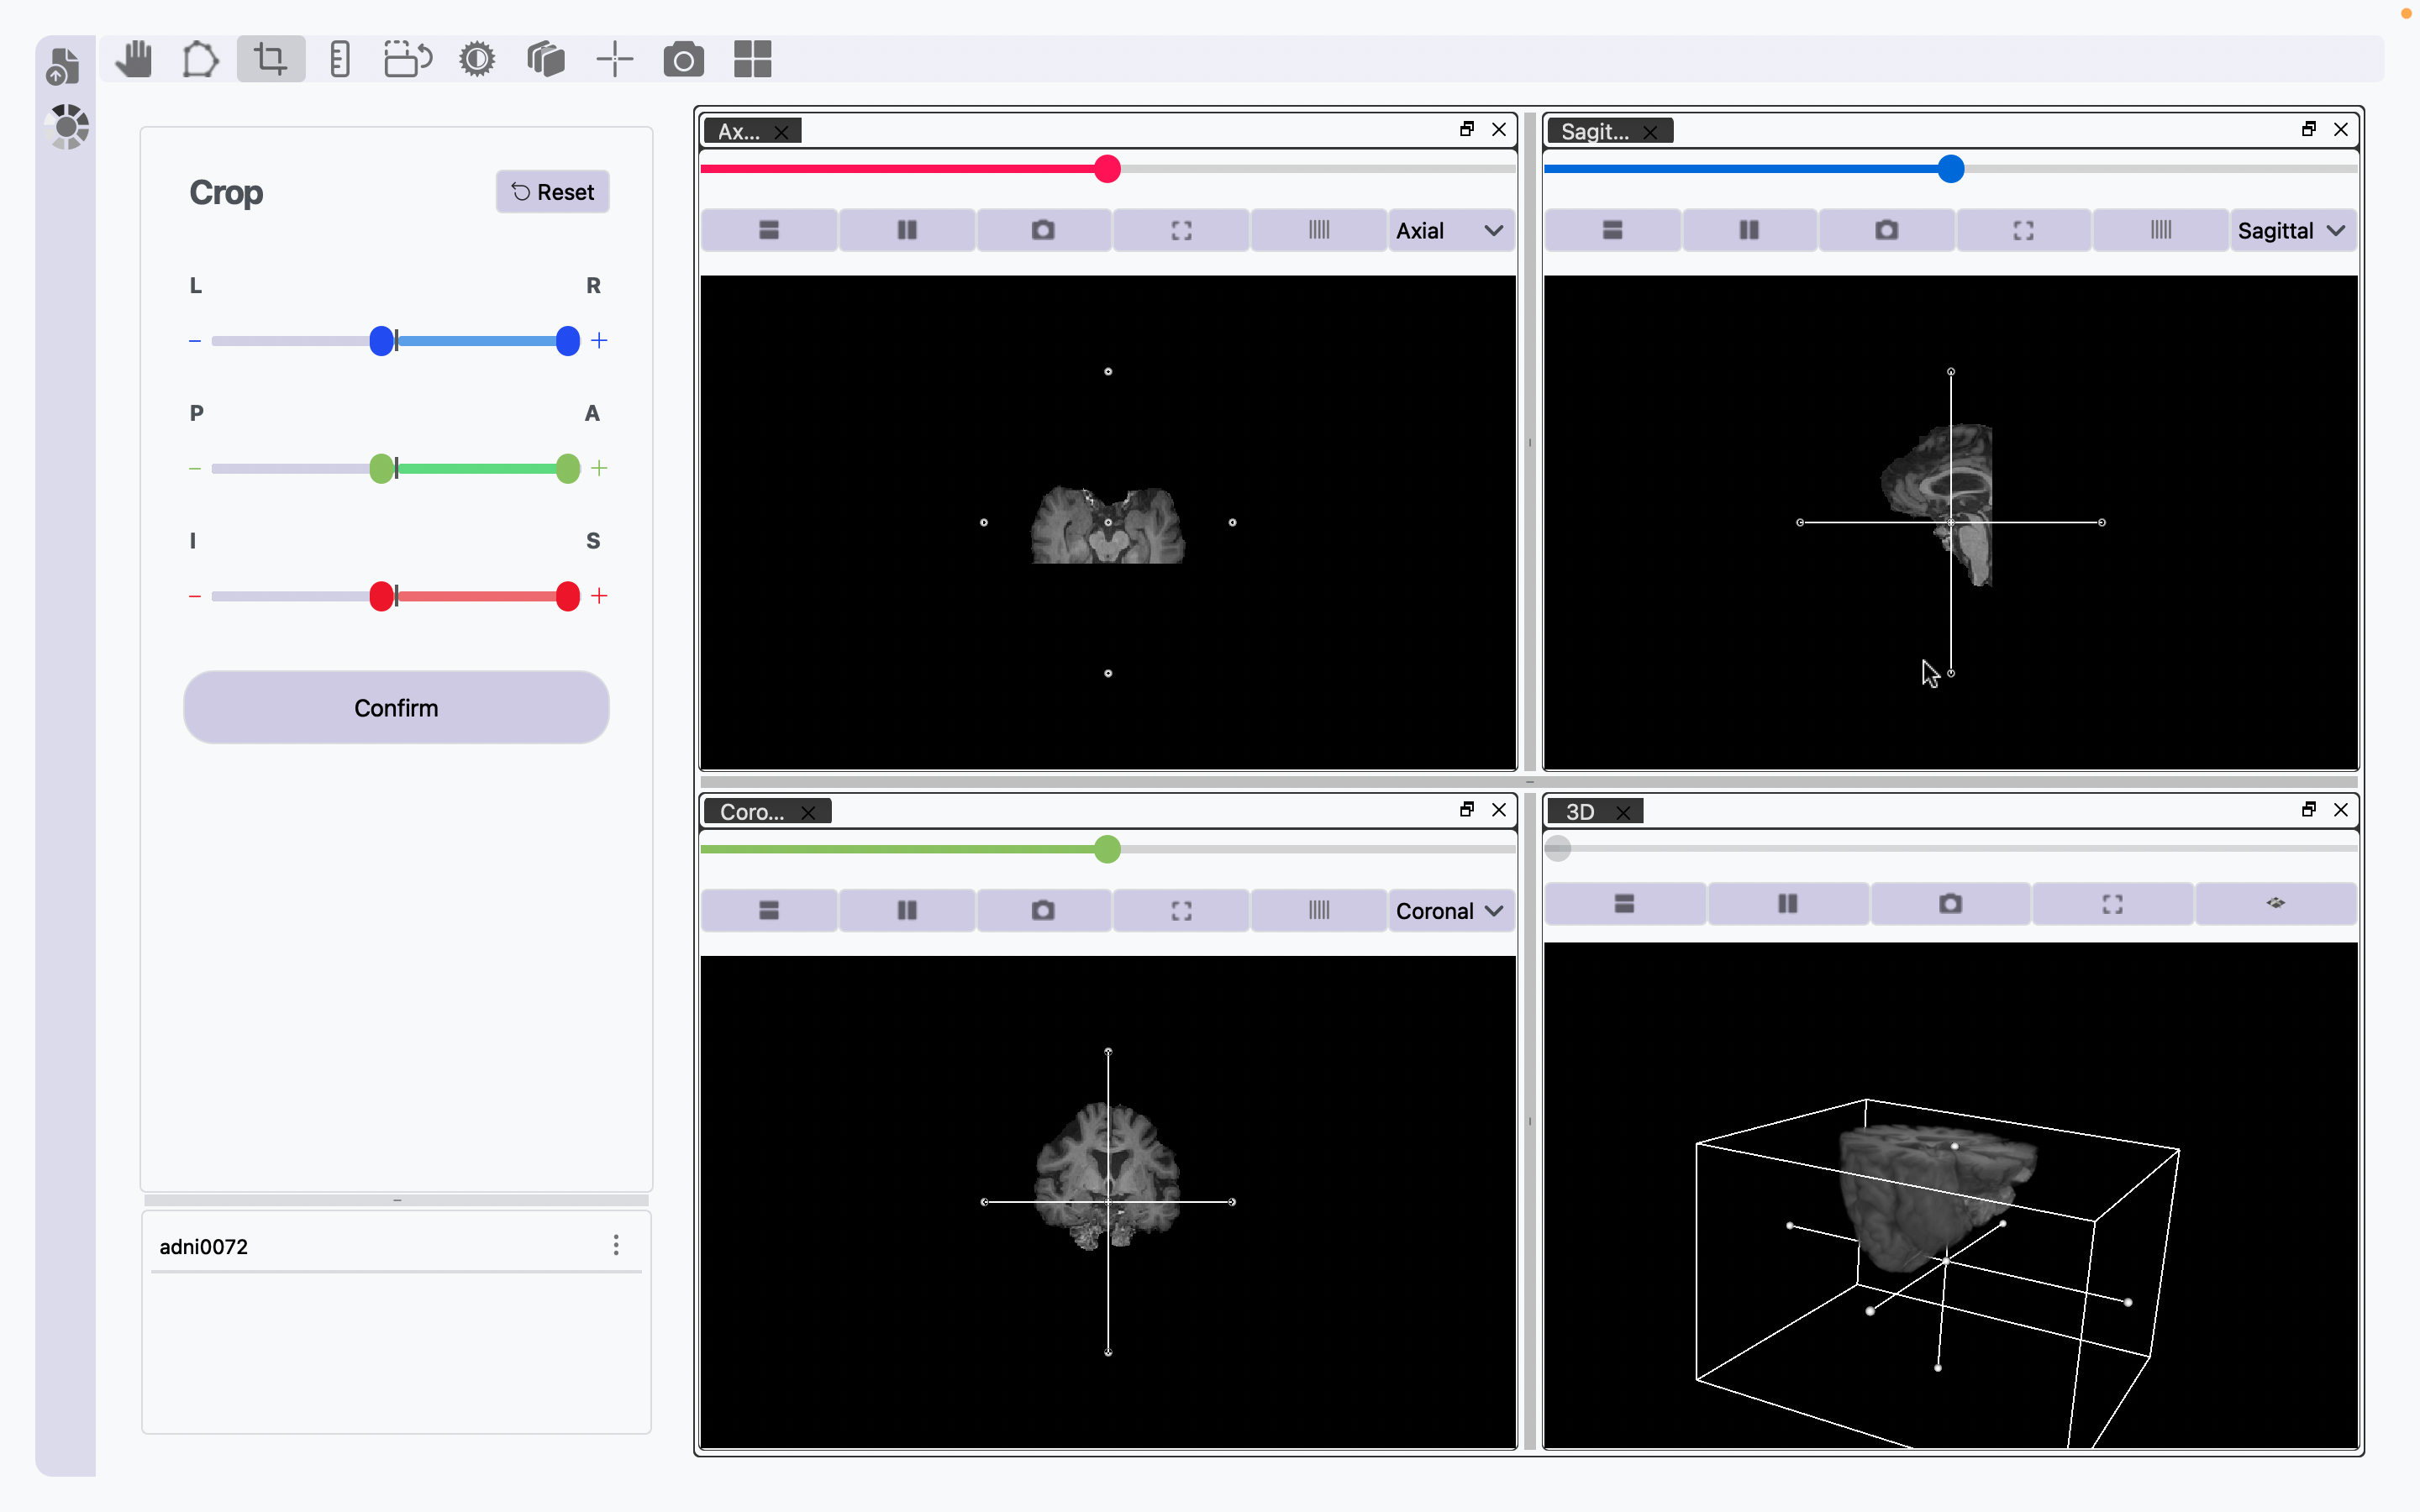
Task: Click the camera screenshot toolbar icon
Action: pos(683,60)
